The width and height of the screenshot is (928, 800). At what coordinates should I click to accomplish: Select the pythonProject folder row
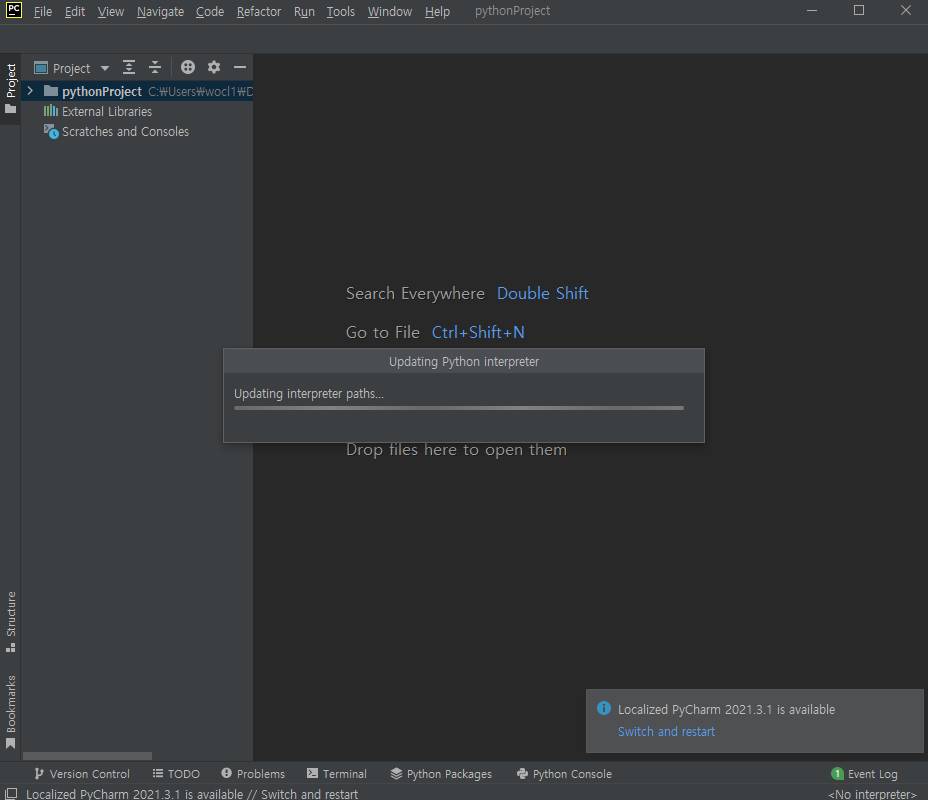click(x=138, y=91)
